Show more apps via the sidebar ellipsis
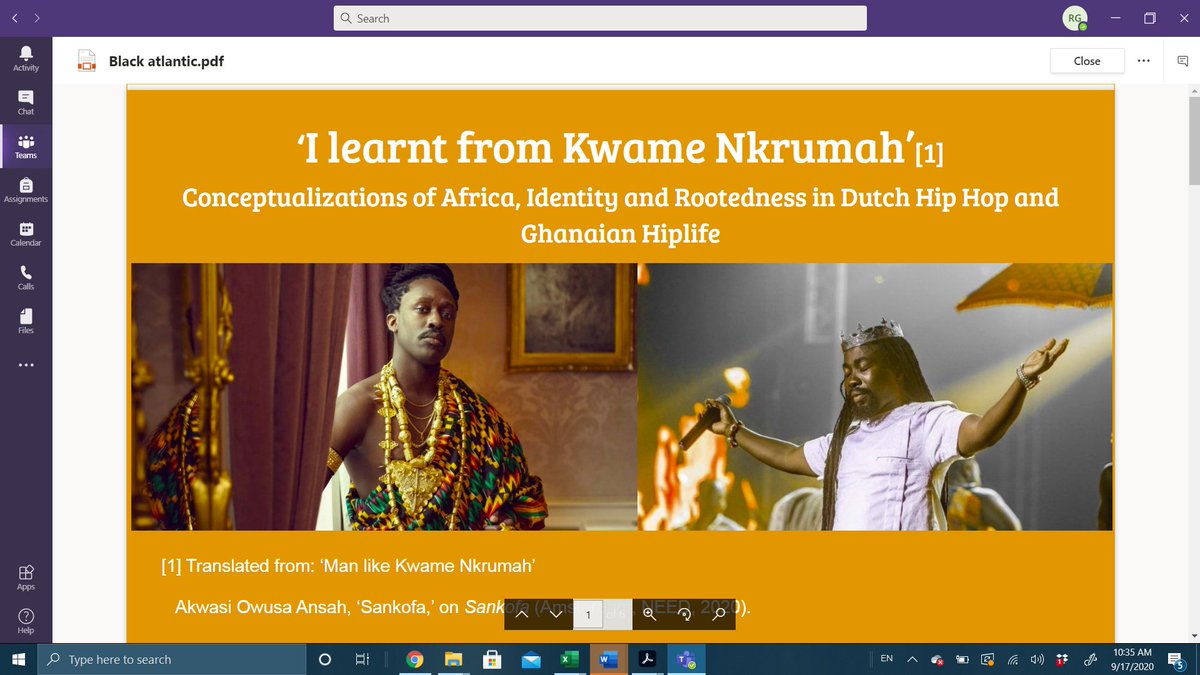 (x=26, y=365)
